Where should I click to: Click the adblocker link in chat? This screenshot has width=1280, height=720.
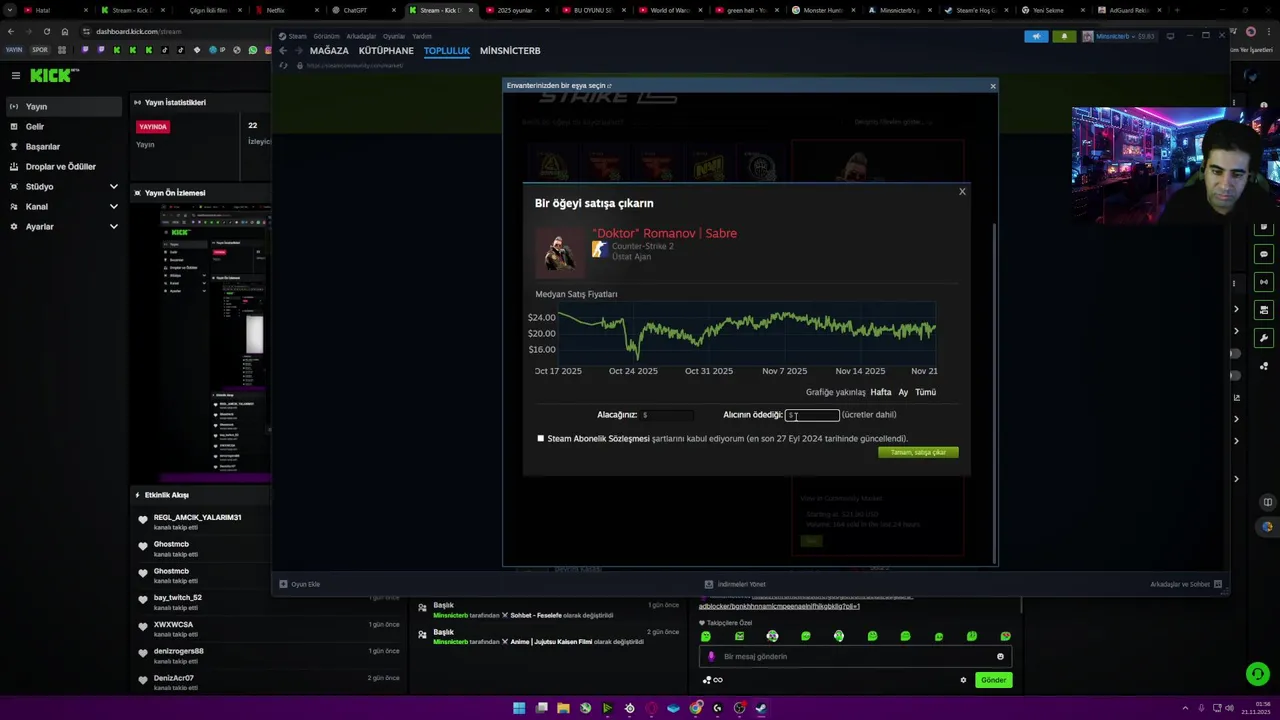[779, 606]
